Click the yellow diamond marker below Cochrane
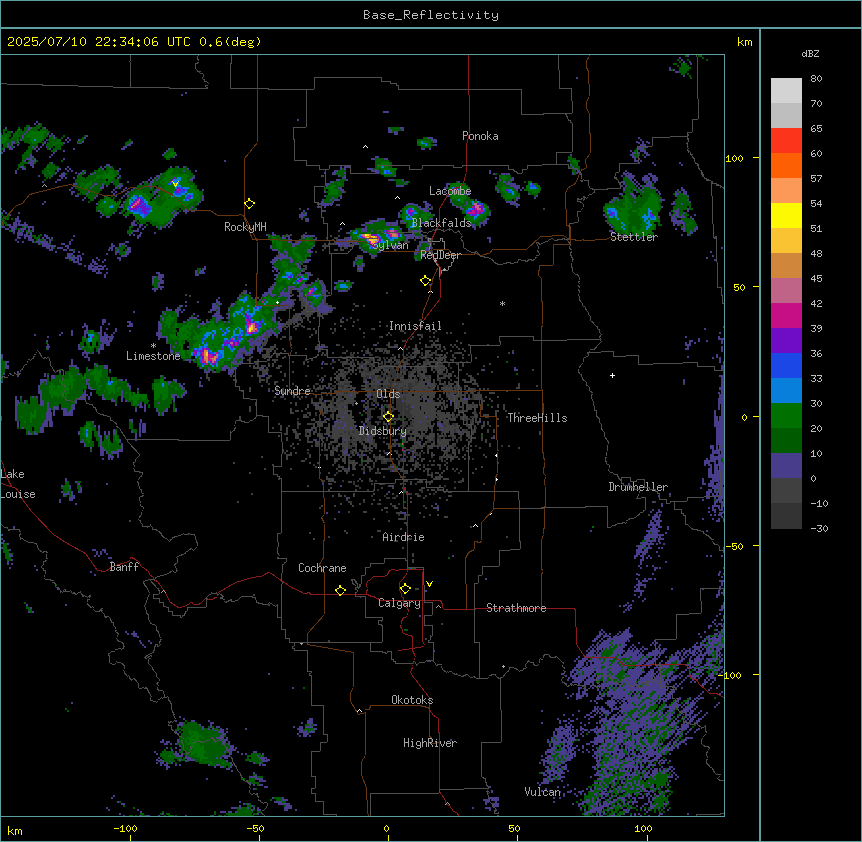The width and height of the screenshot is (862, 842). [340, 590]
